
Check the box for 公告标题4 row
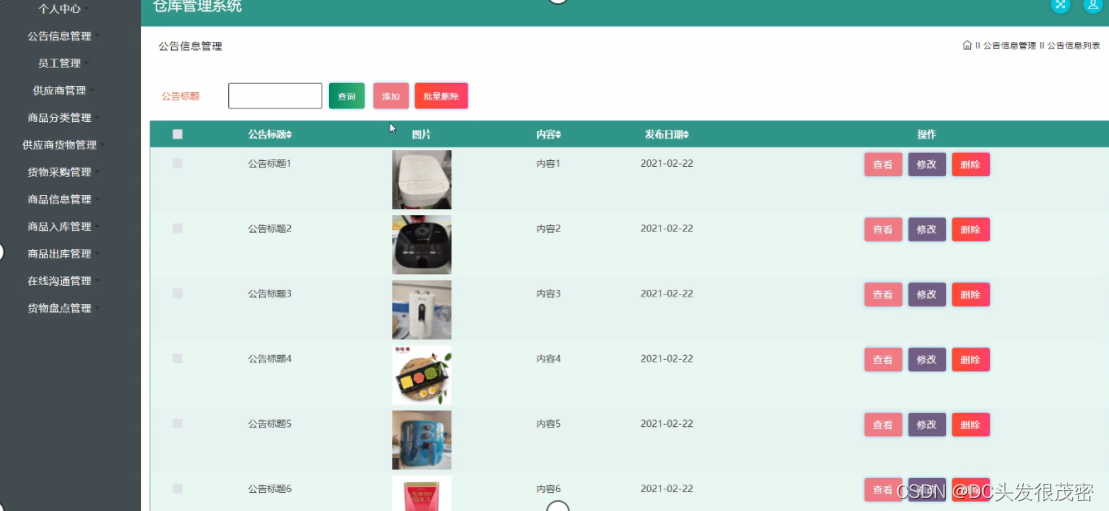point(178,359)
